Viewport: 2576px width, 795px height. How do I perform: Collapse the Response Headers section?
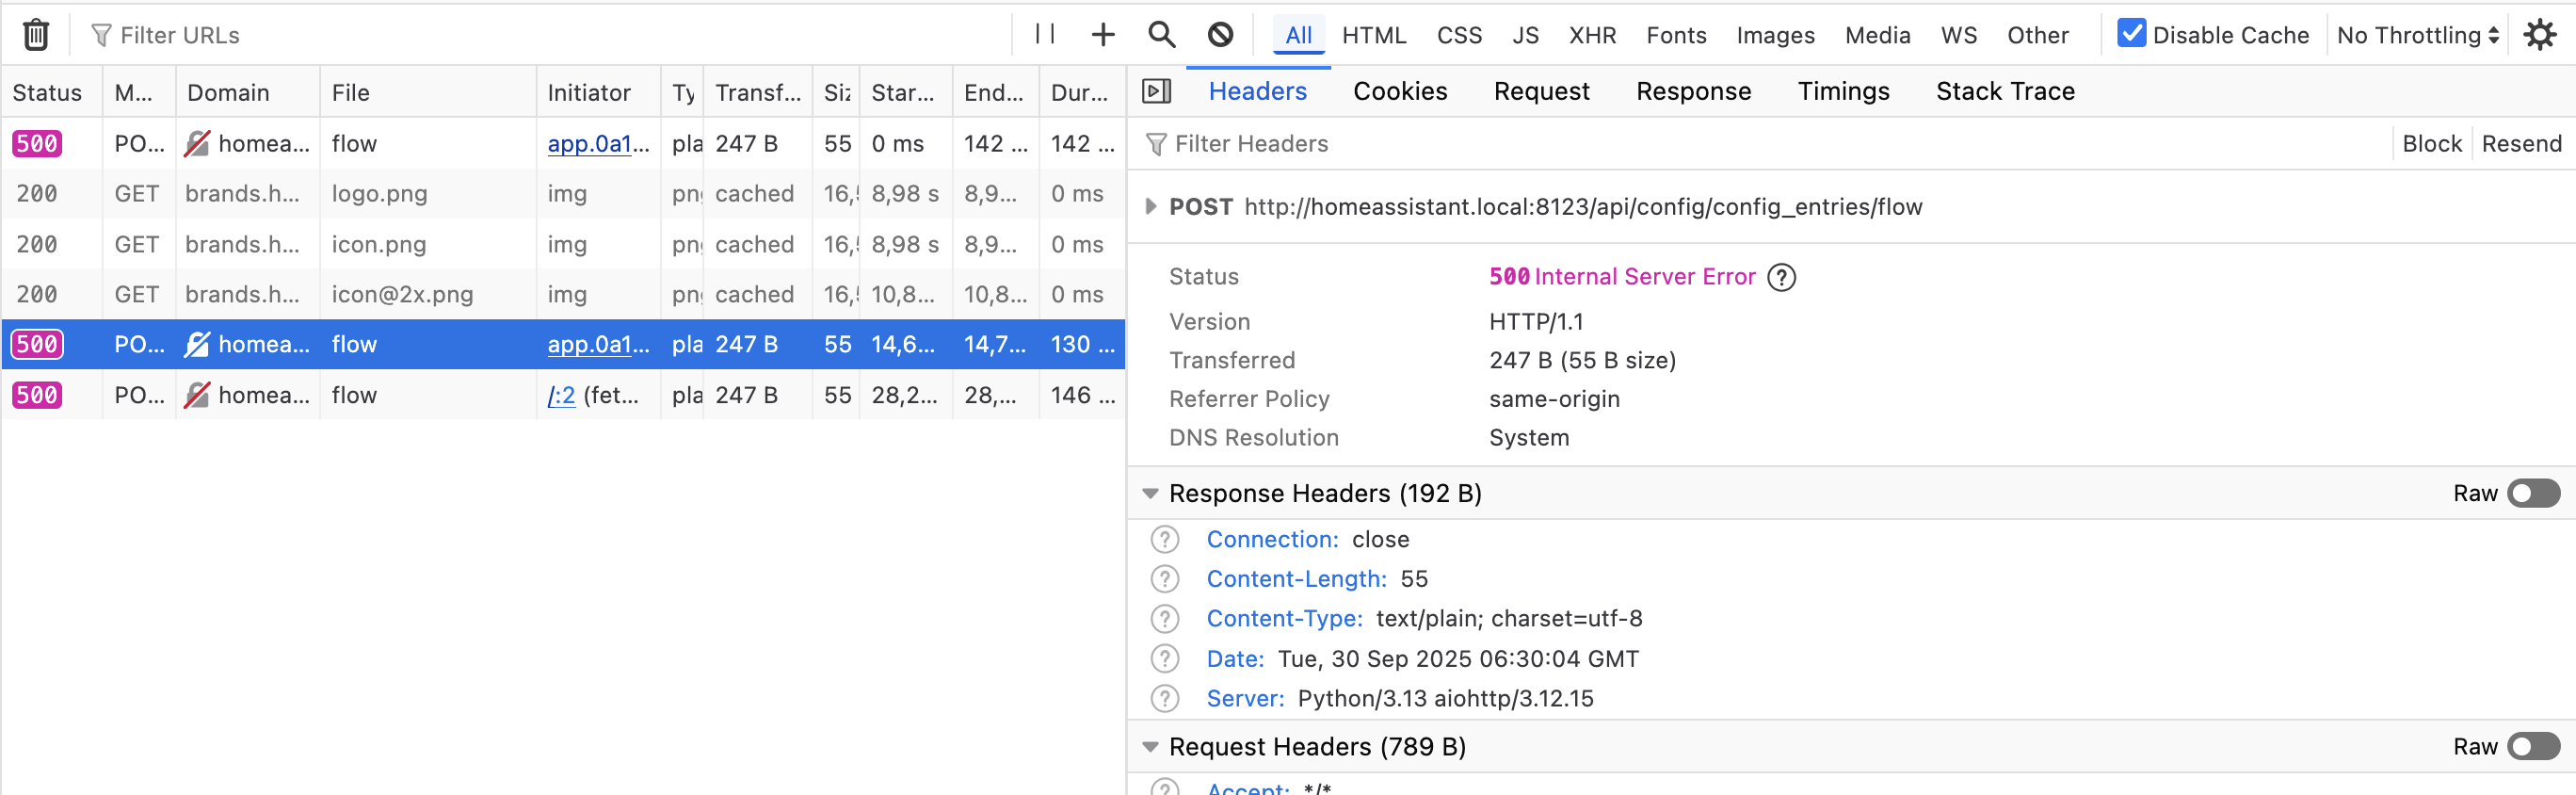coord(1150,493)
